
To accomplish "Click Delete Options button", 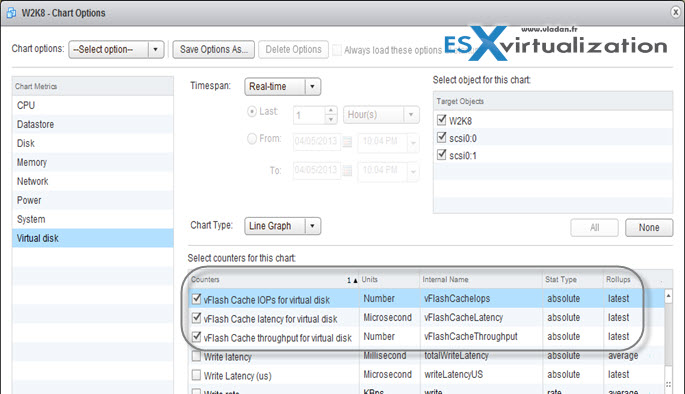I will [x=293, y=49].
